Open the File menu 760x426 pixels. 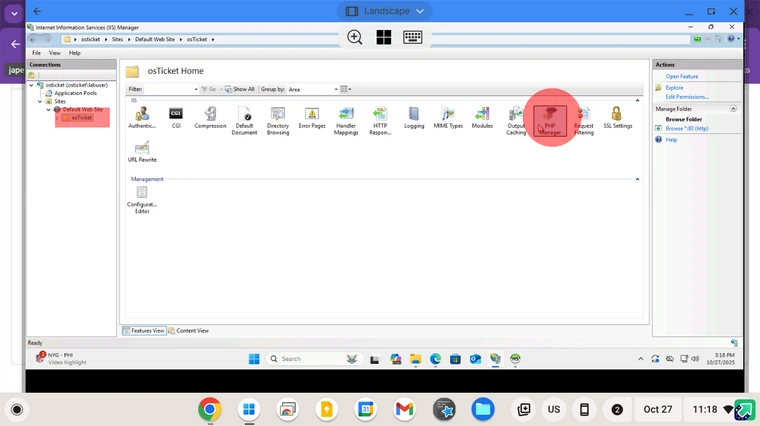36,53
